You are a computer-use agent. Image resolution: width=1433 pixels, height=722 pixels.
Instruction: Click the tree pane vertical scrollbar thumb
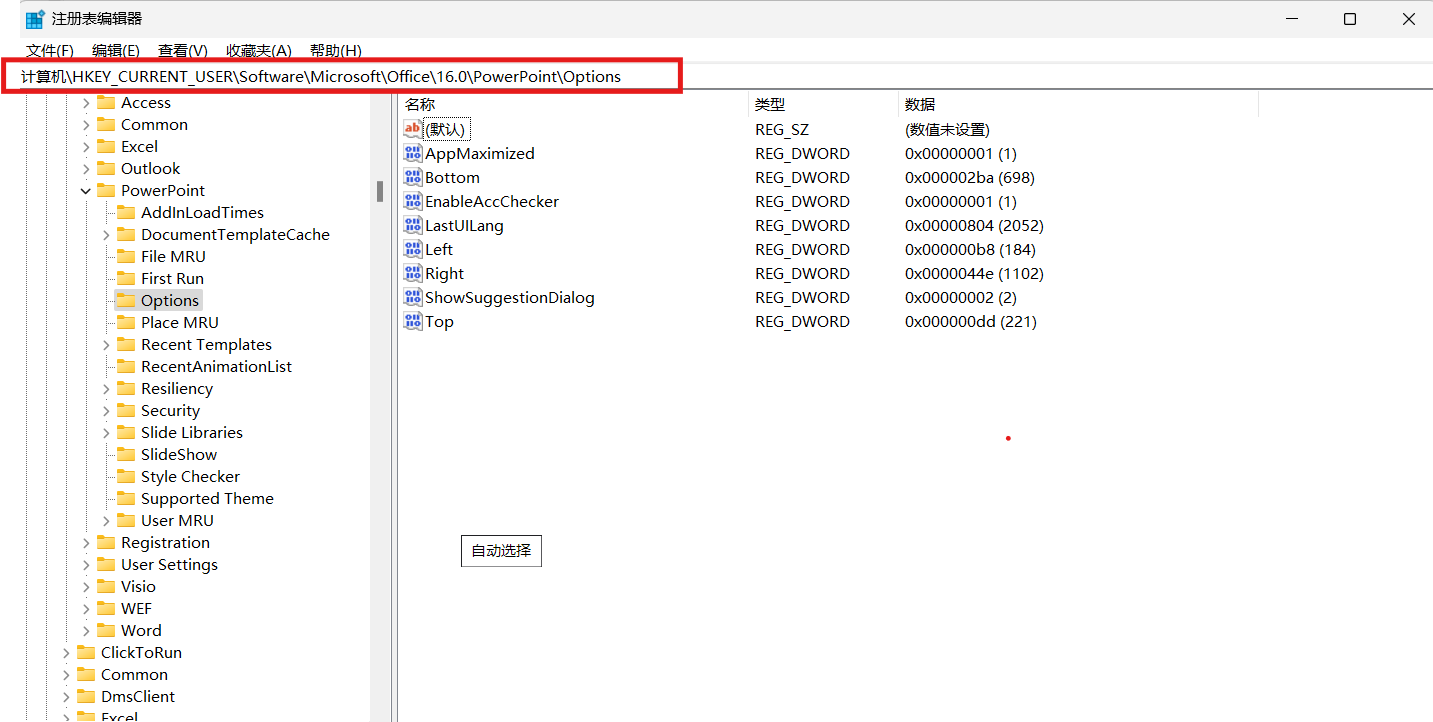tap(380, 191)
